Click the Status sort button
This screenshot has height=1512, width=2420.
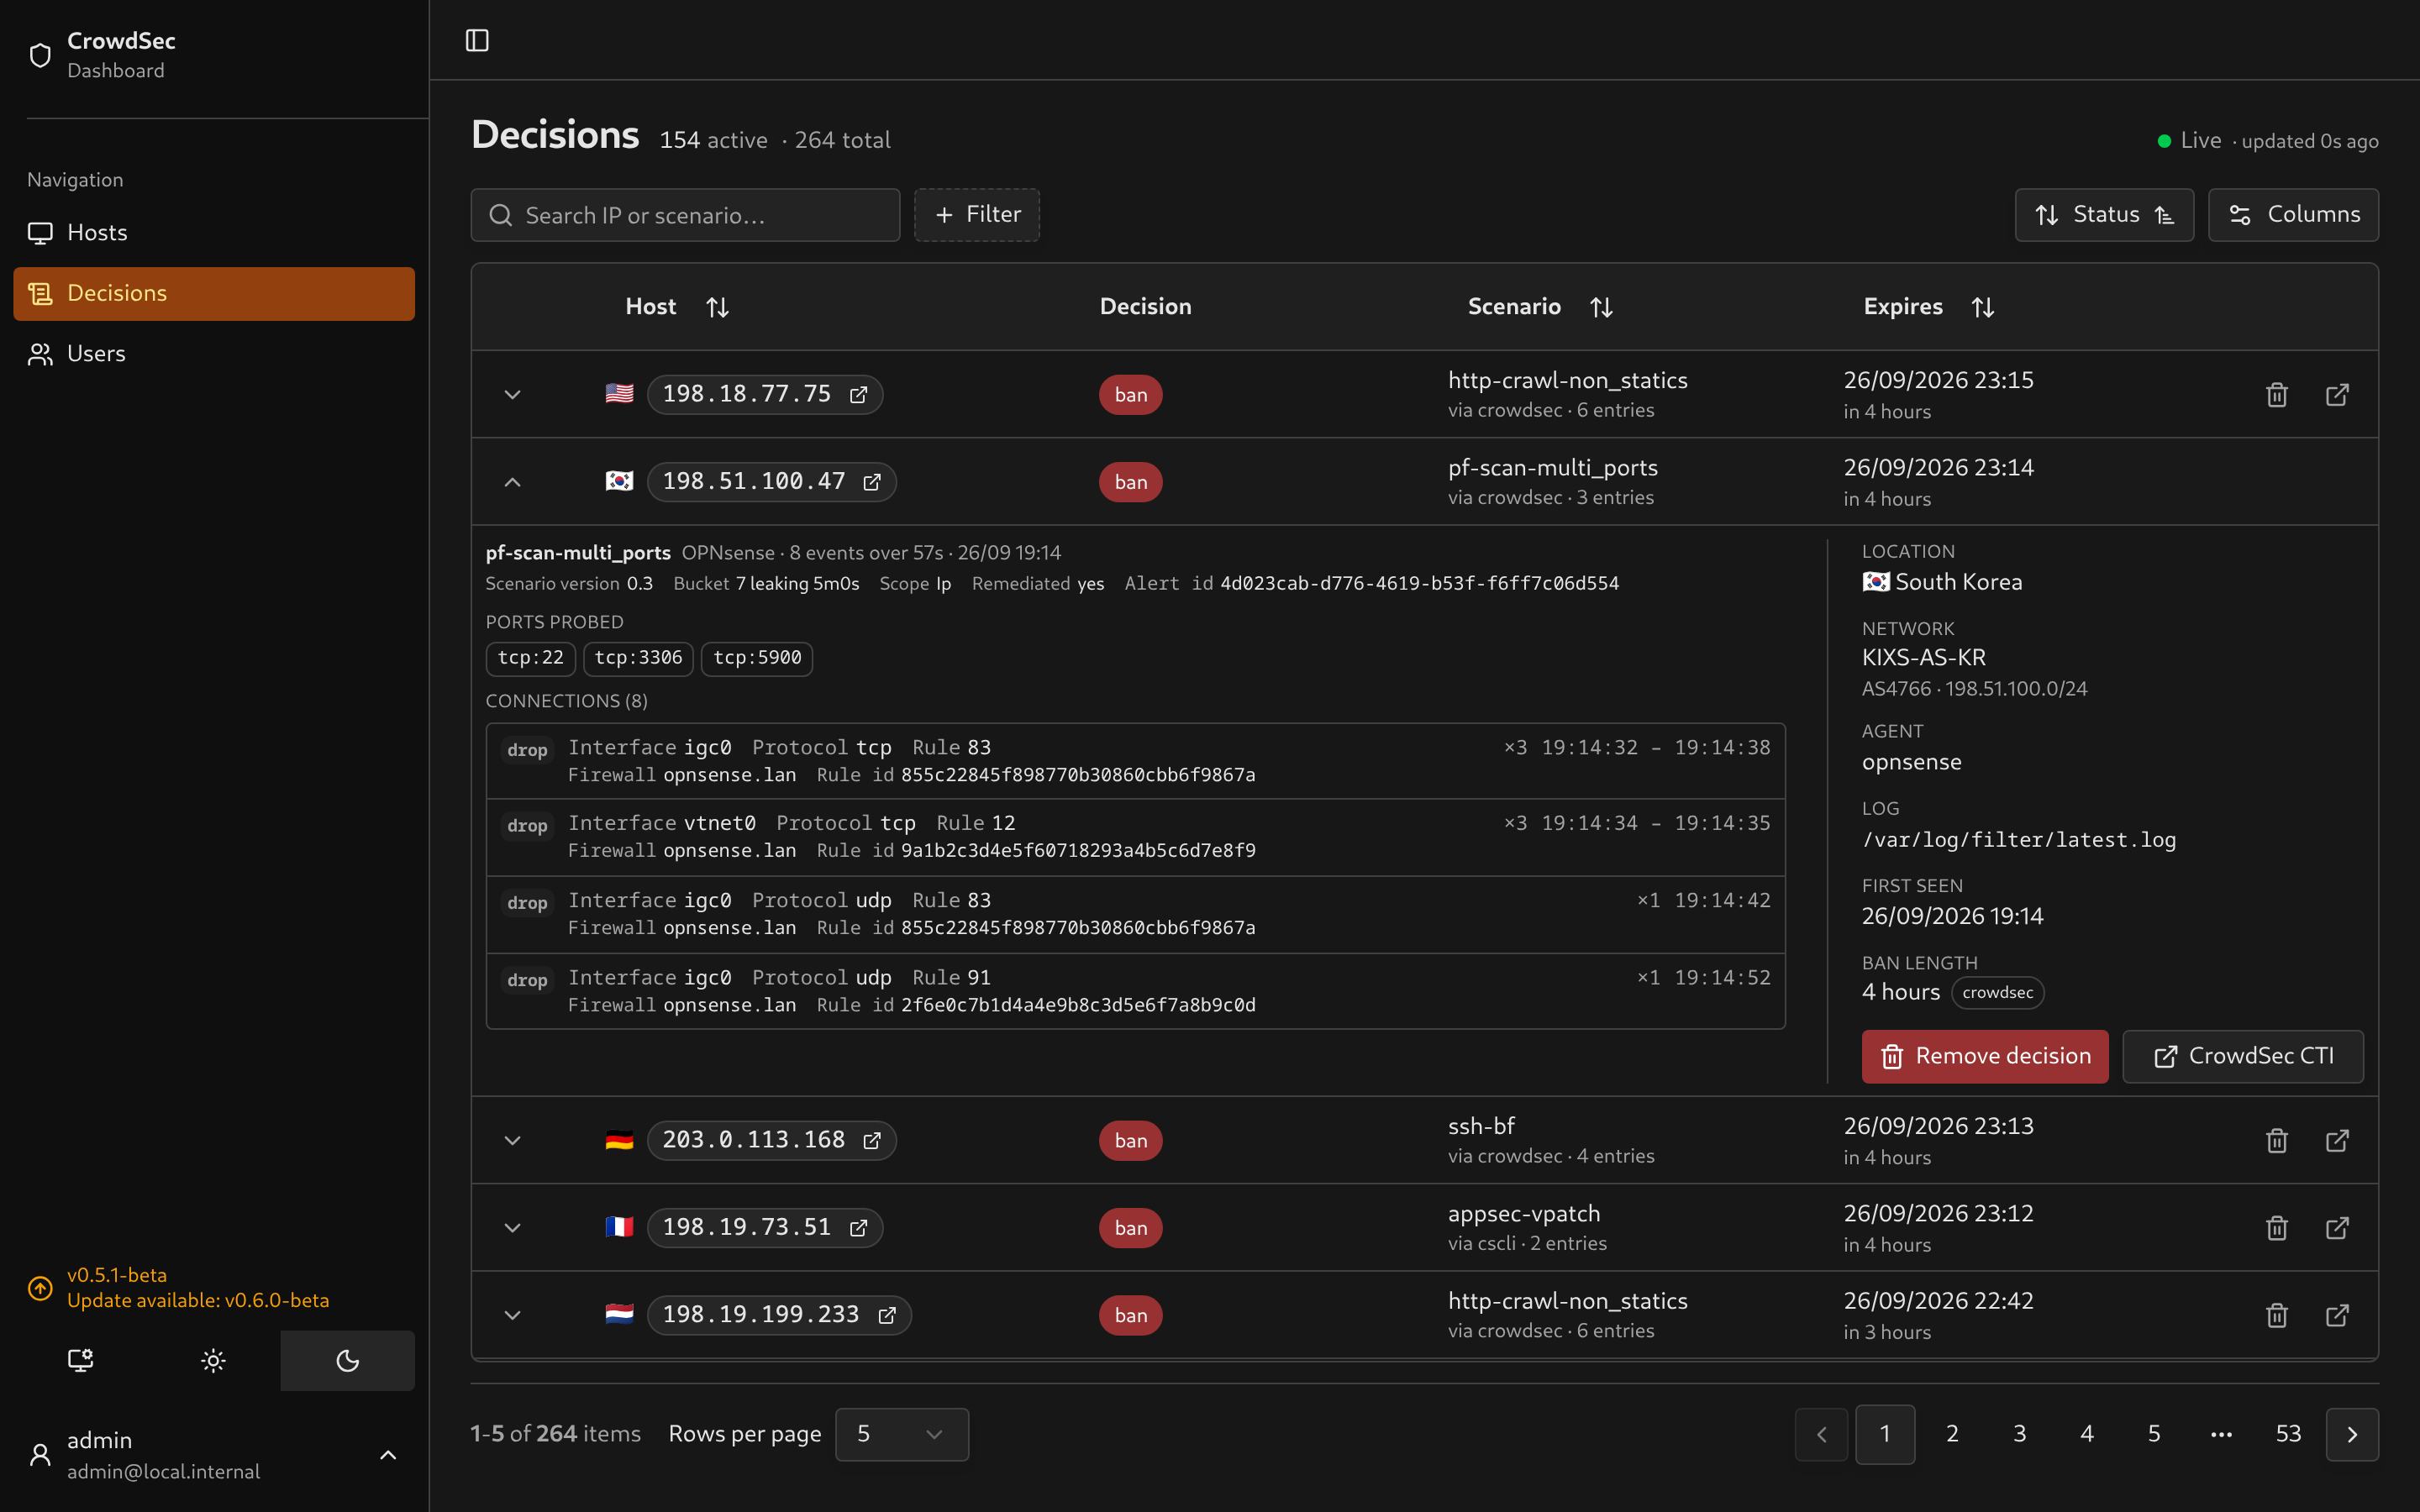point(2104,215)
